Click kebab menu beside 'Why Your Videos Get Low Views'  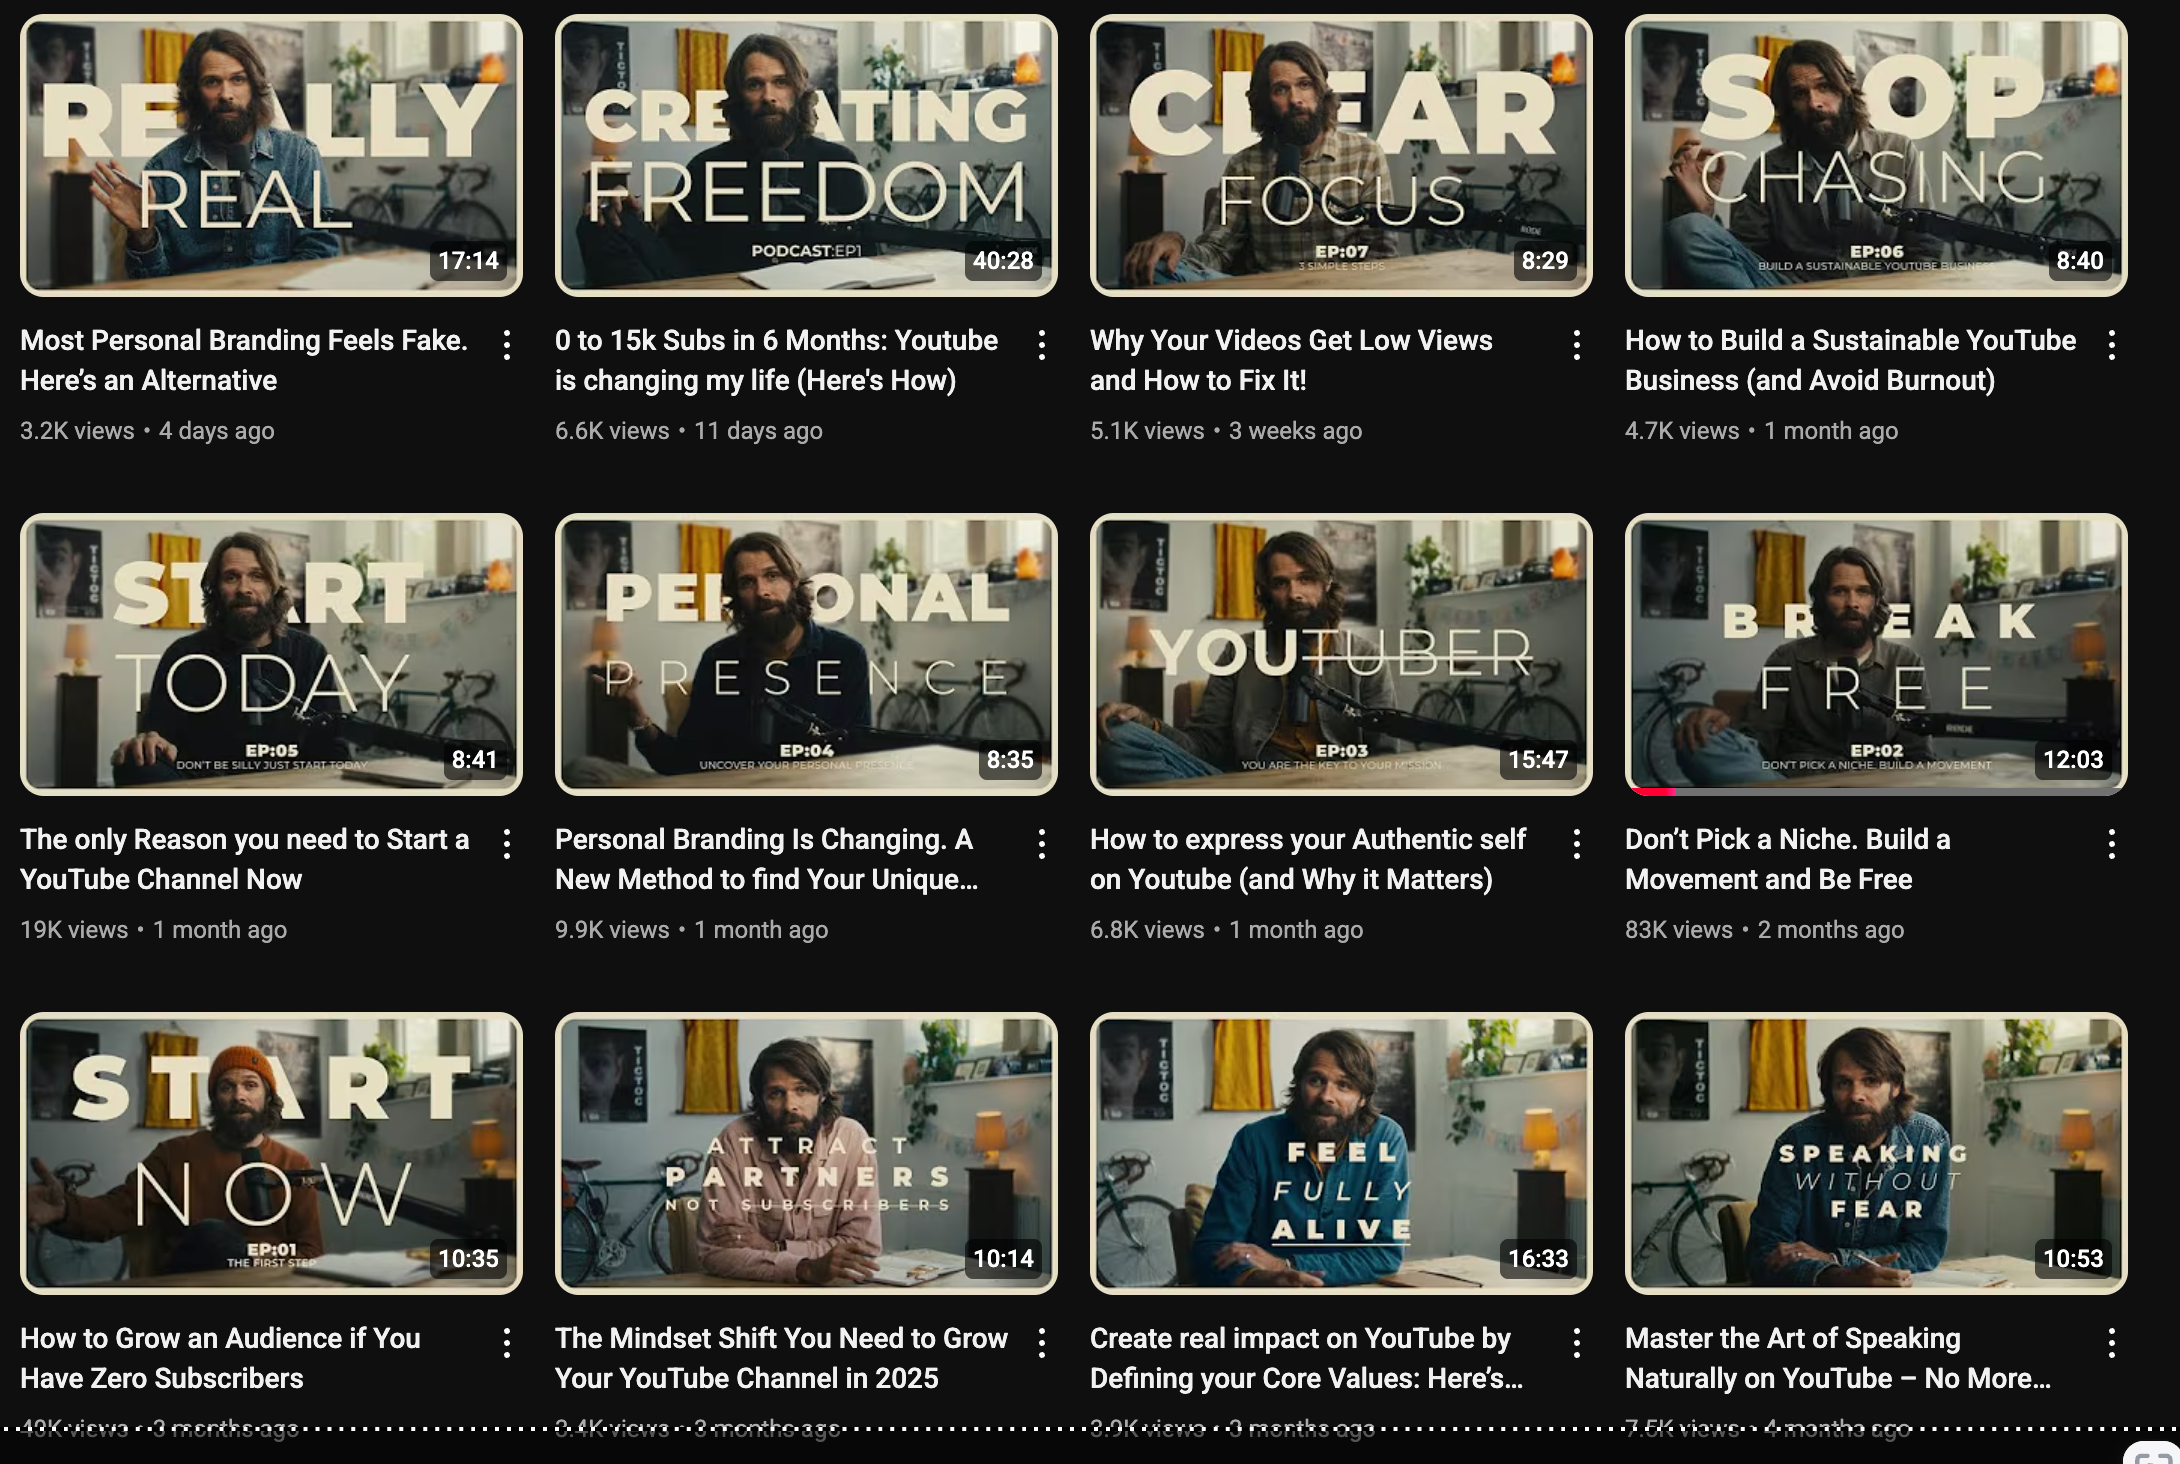(1577, 345)
